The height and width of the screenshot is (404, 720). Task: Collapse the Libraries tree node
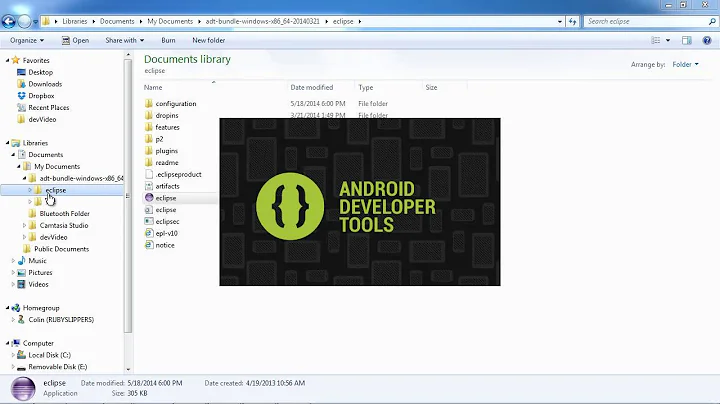[x=7, y=143]
